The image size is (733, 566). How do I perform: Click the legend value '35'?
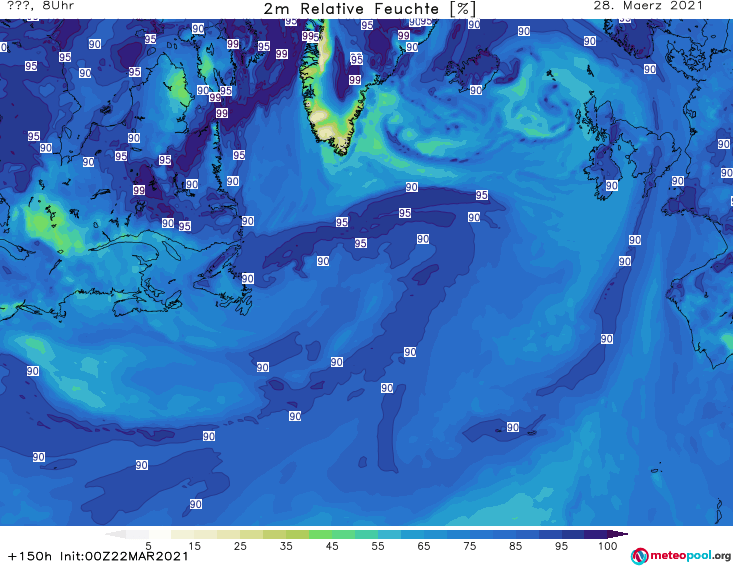[286, 546]
